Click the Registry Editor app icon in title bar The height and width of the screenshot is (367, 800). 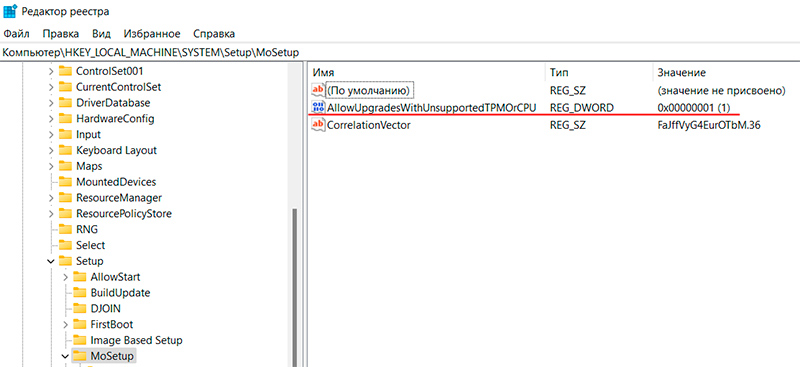pos(10,11)
